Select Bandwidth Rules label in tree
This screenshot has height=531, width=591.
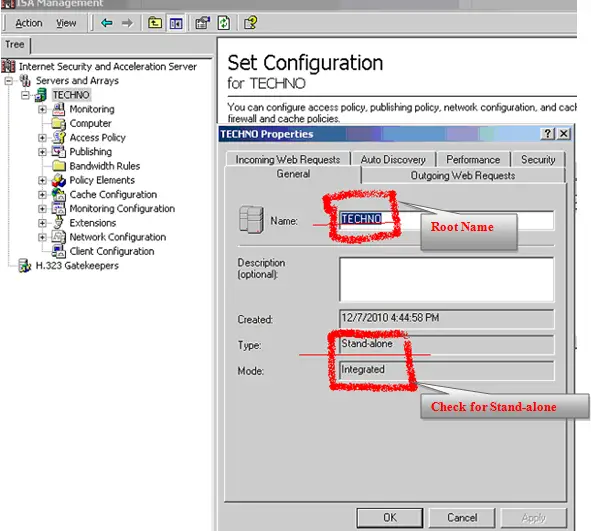pos(105,166)
